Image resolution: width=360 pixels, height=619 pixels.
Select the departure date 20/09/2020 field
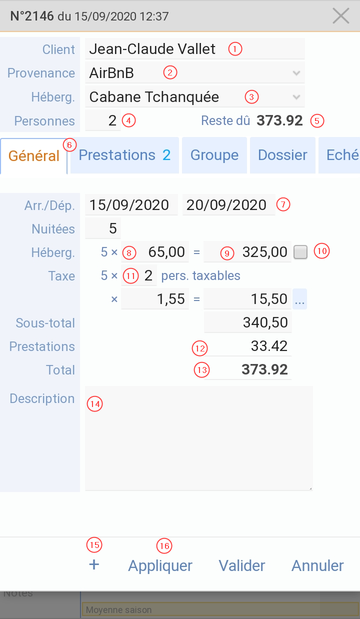[x=229, y=205]
